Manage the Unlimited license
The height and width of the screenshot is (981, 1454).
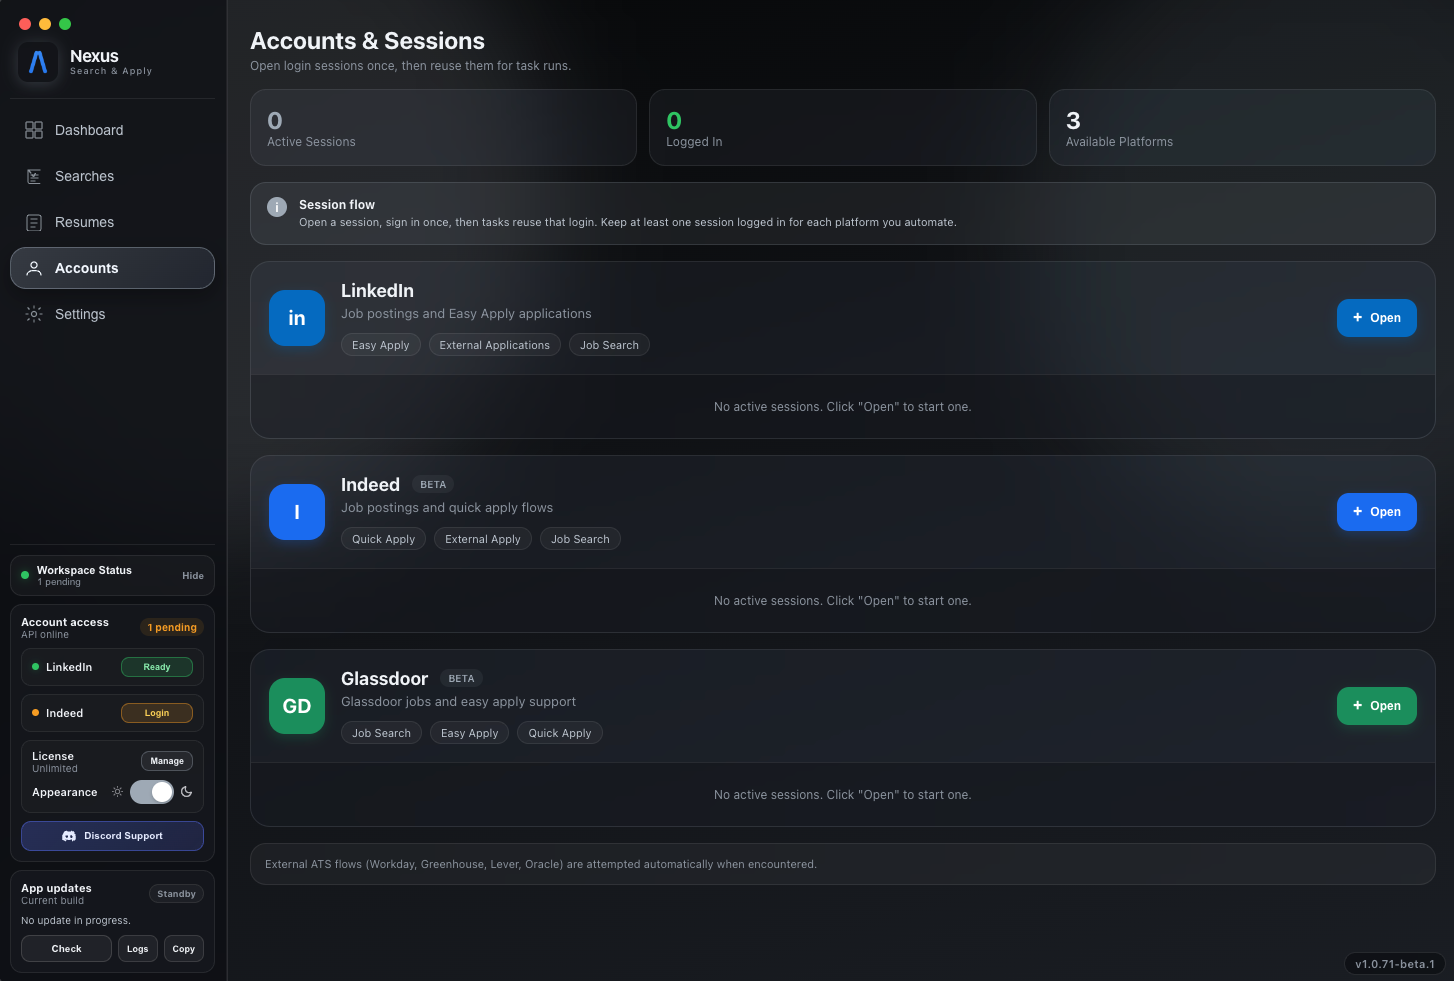pos(167,761)
